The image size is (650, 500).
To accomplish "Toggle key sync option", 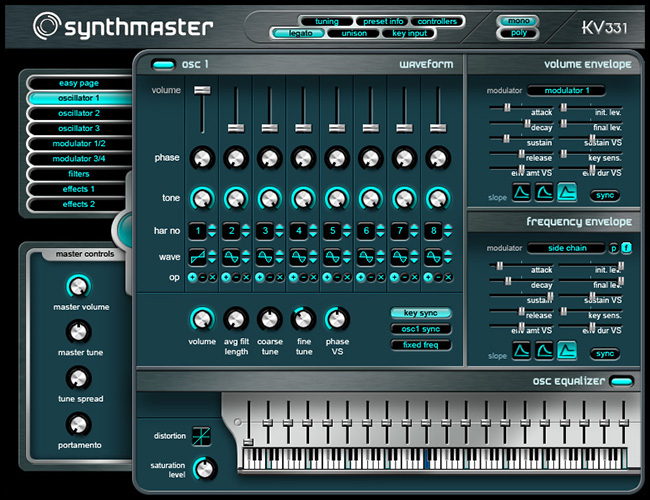I will click(421, 313).
